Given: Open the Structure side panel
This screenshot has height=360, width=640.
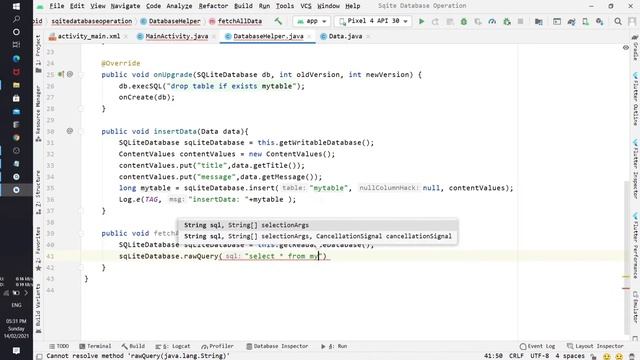Looking at the screenshot, I should click(x=38, y=191).
